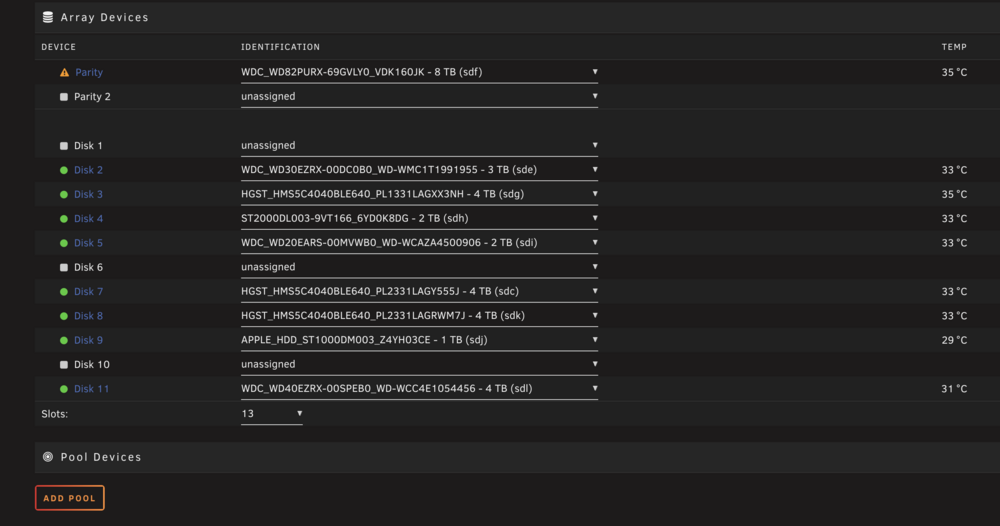Click the green status dot for Disk 3
This screenshot has width=1000, height=526.
click(64, 194)
